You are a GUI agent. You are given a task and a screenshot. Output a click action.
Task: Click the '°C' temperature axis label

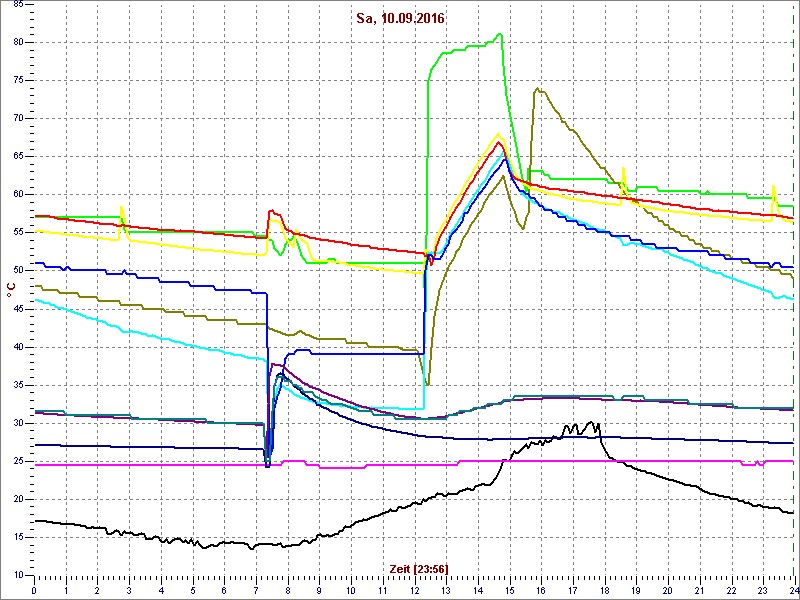(11, 290)
